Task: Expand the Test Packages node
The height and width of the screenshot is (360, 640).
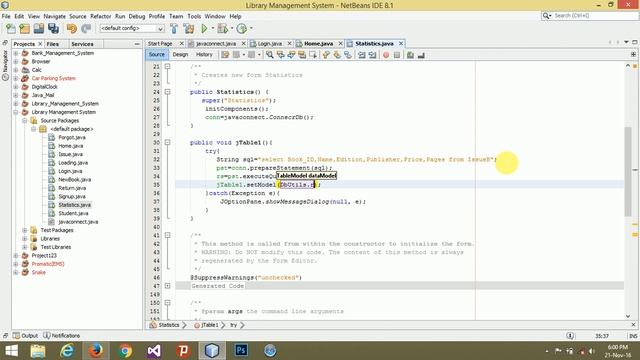Action: pyautogui.click(x=24, y=230)
